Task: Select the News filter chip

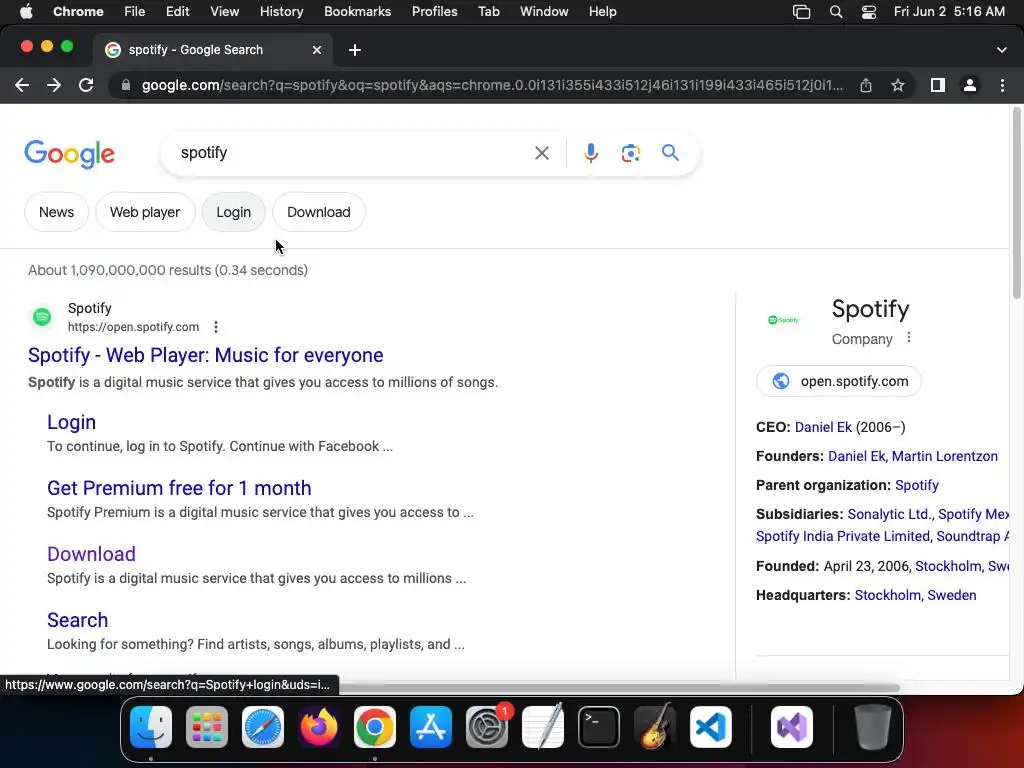Action: (56, 212)
